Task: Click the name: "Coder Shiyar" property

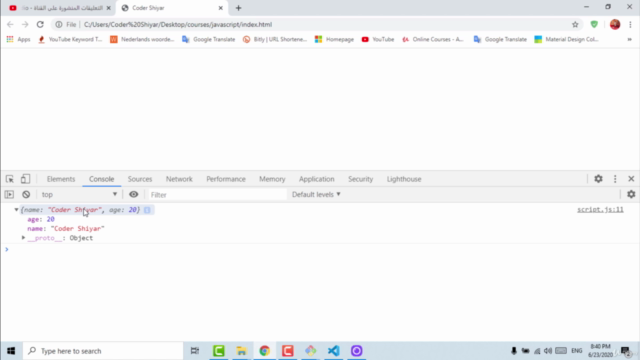Action: coord(66,229)
